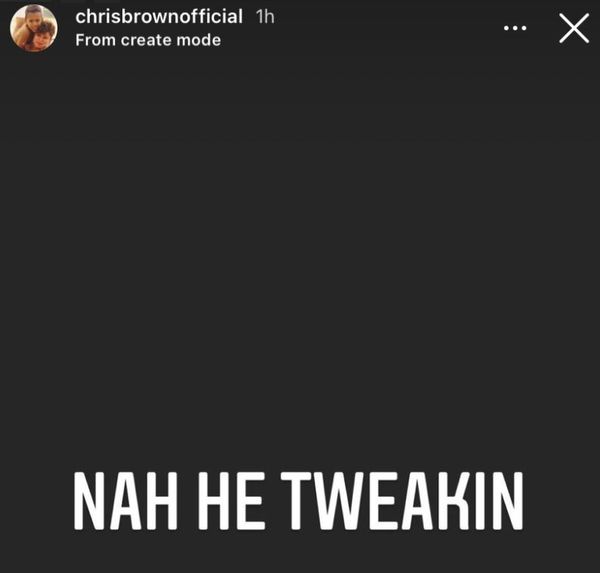
Task: Dismiss the story viewer using the cross
Action: [574, 28]
